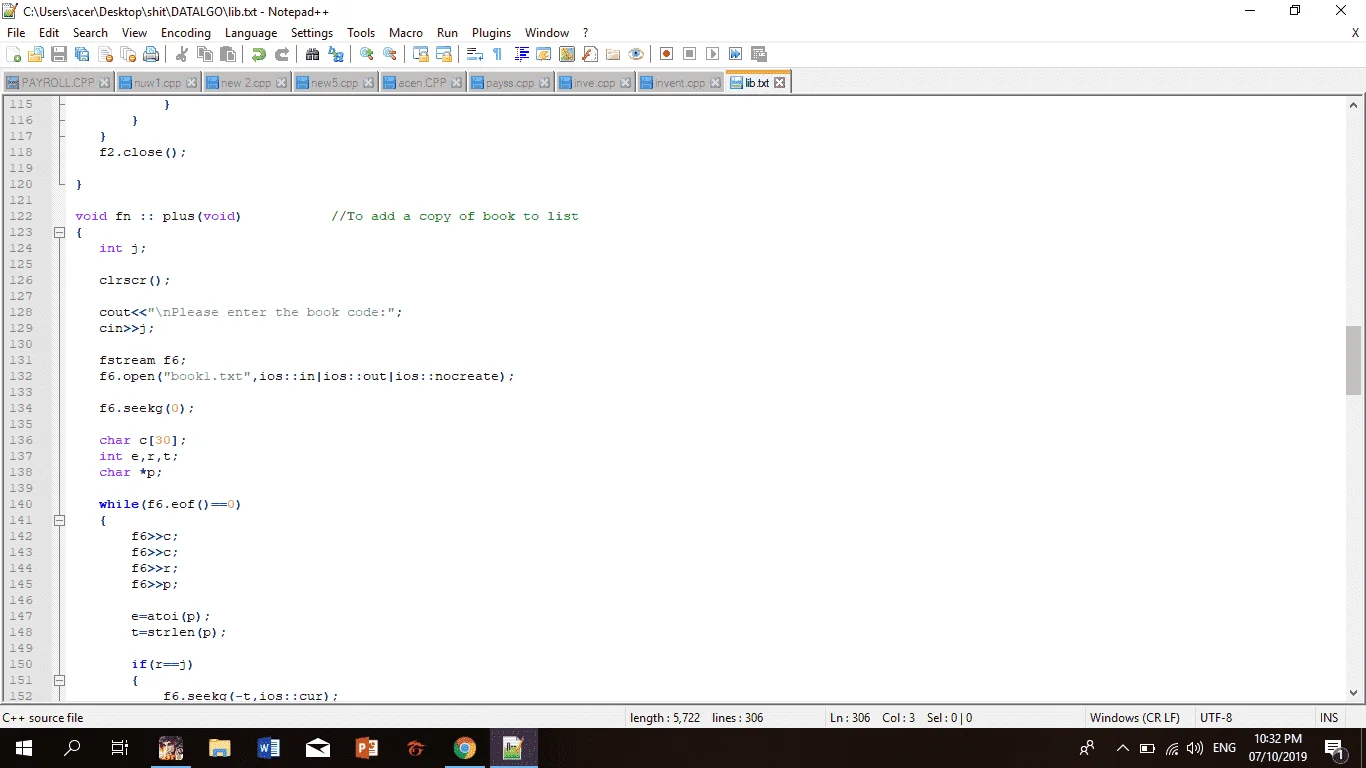The height and width of the screenshot is (768, 1366).
Task: Click Run Macro Multiple Times icon
Action: click(736, 54)
